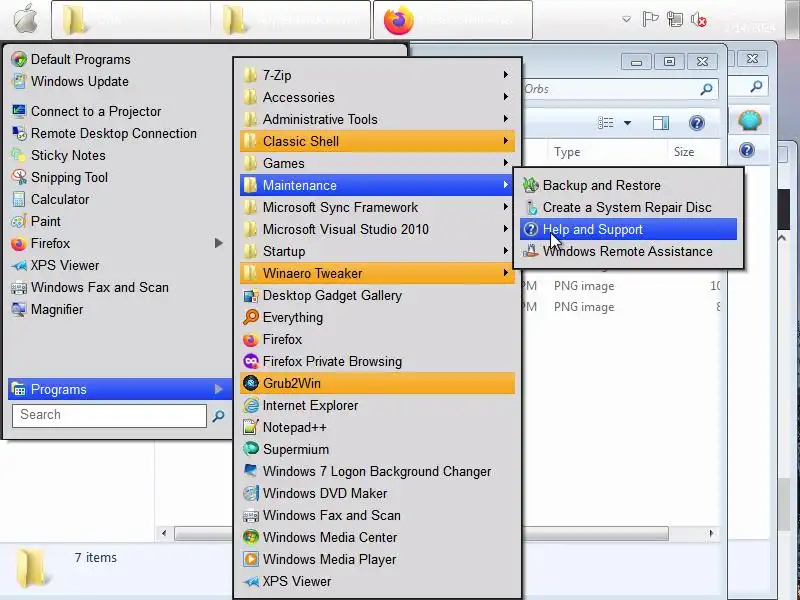
Task: Expand the Startup folder
Action: [378, 251]
